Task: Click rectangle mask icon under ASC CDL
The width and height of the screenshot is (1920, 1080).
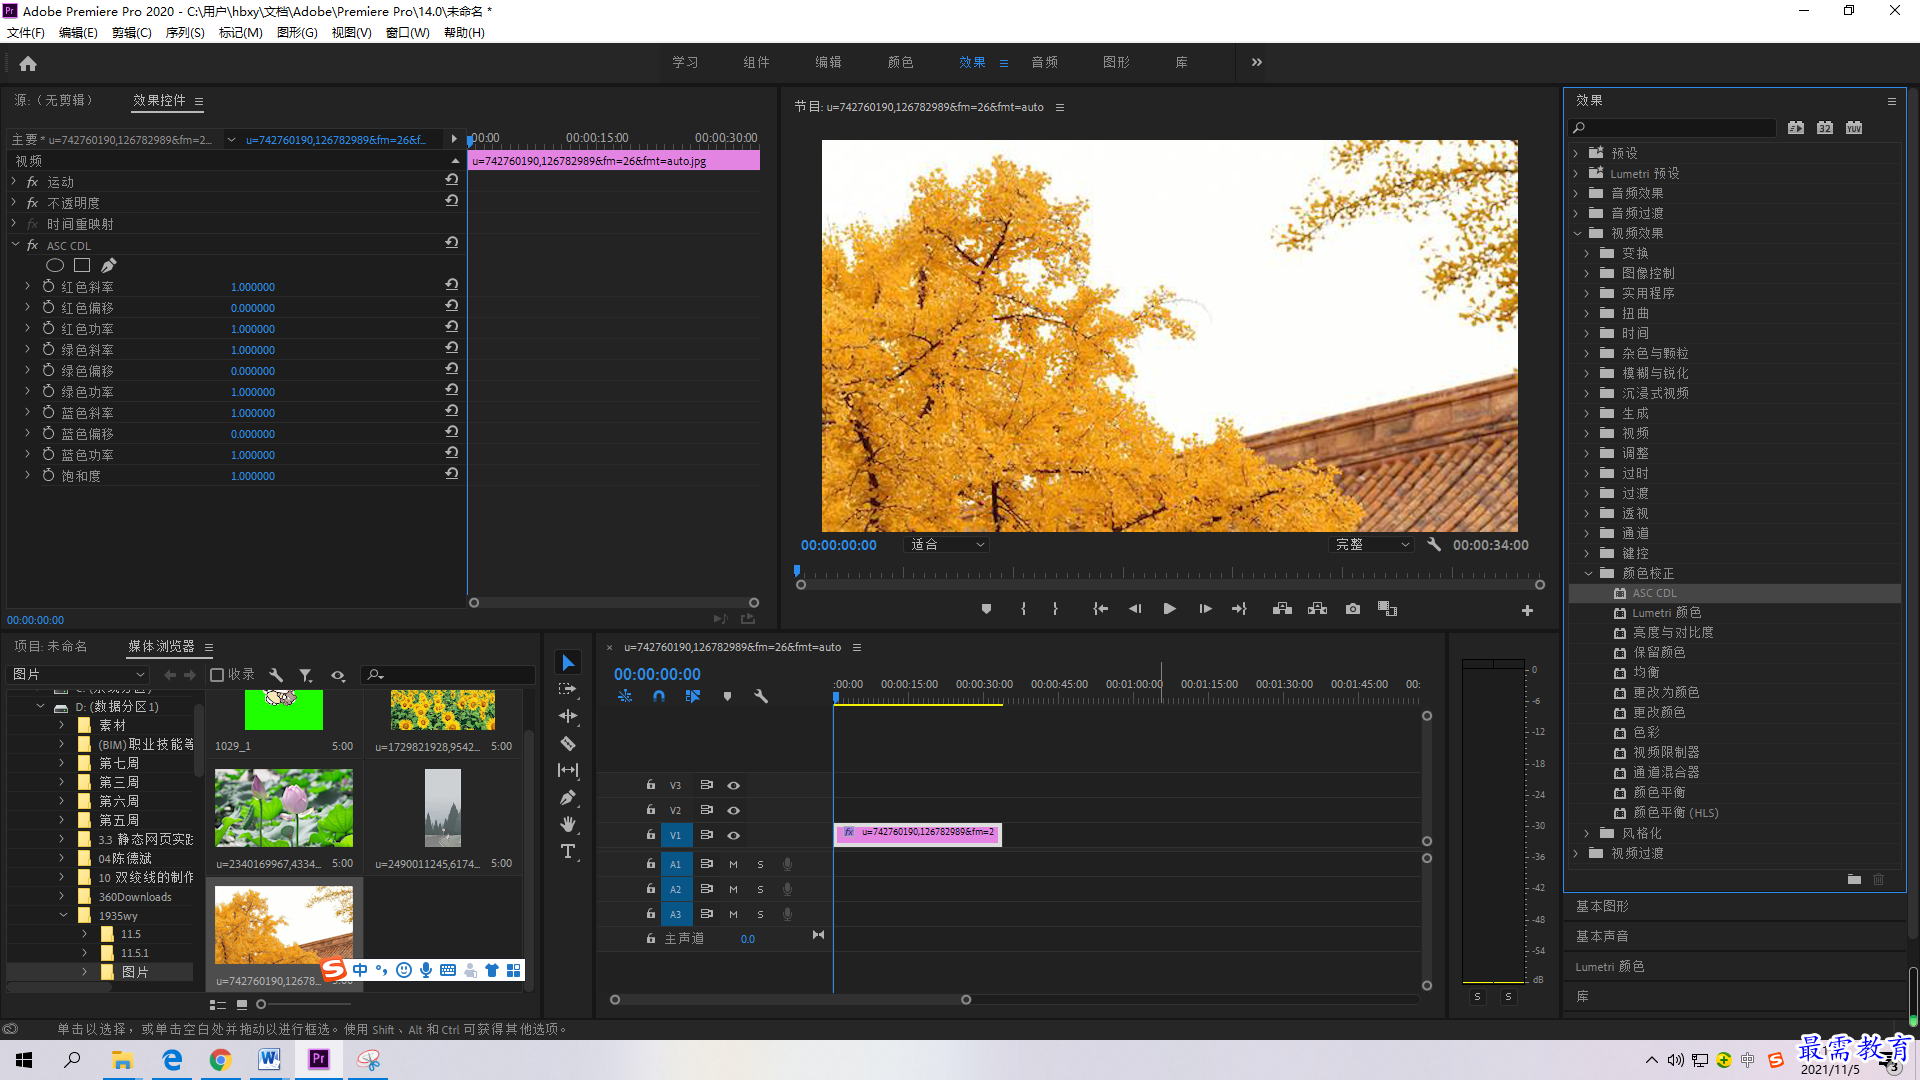Action: 82,265
